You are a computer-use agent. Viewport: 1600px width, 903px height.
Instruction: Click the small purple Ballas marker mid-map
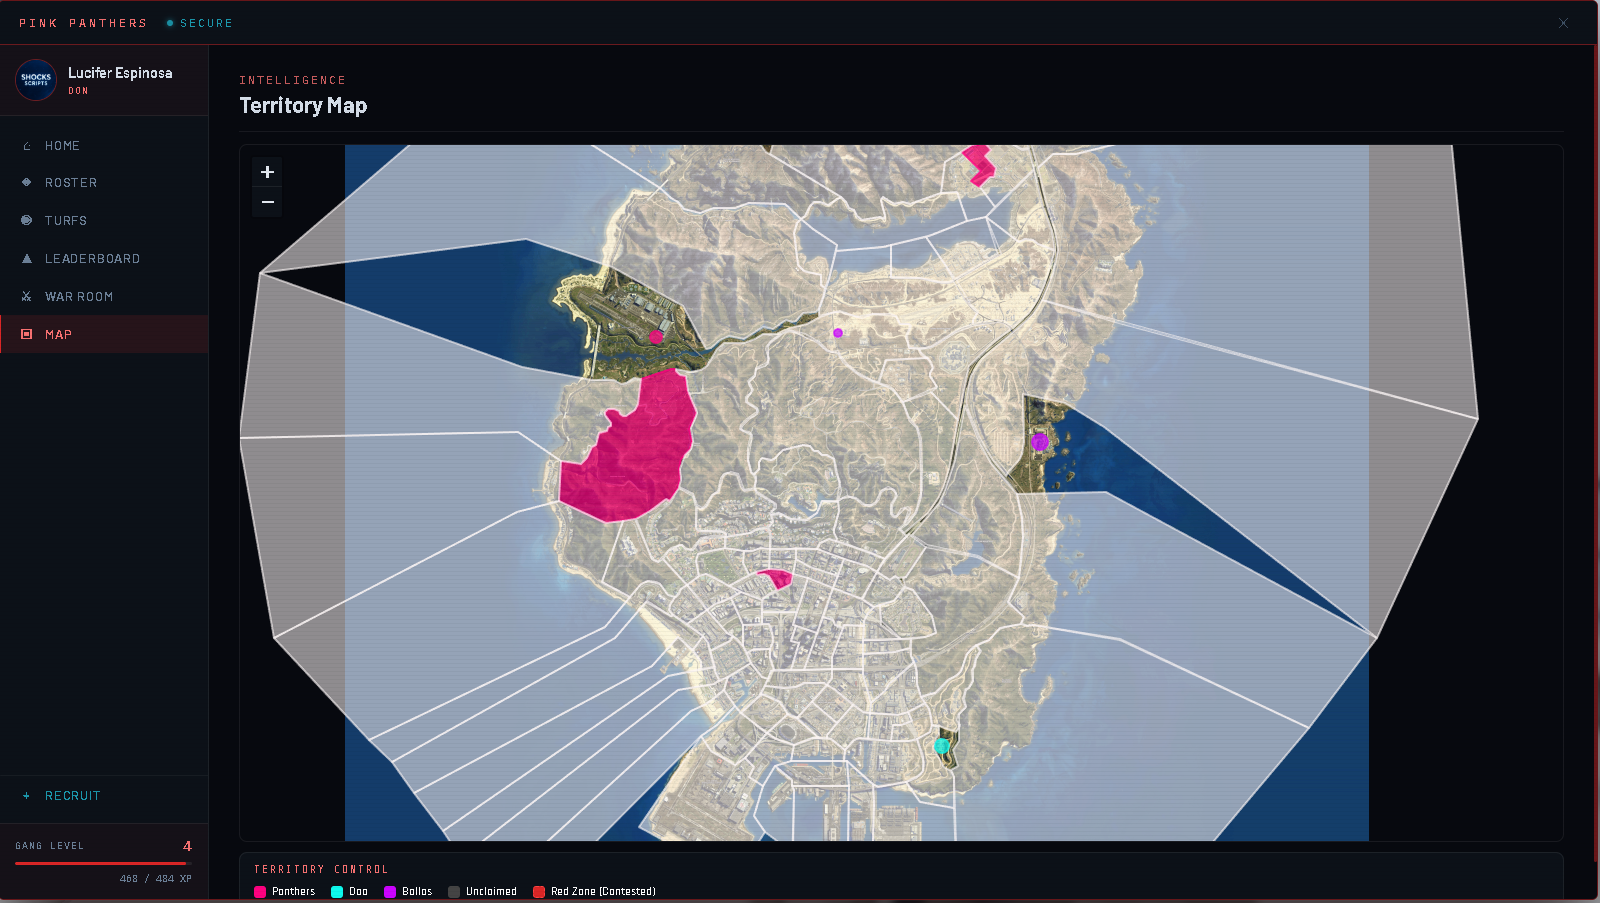click(x=838, y=333)
